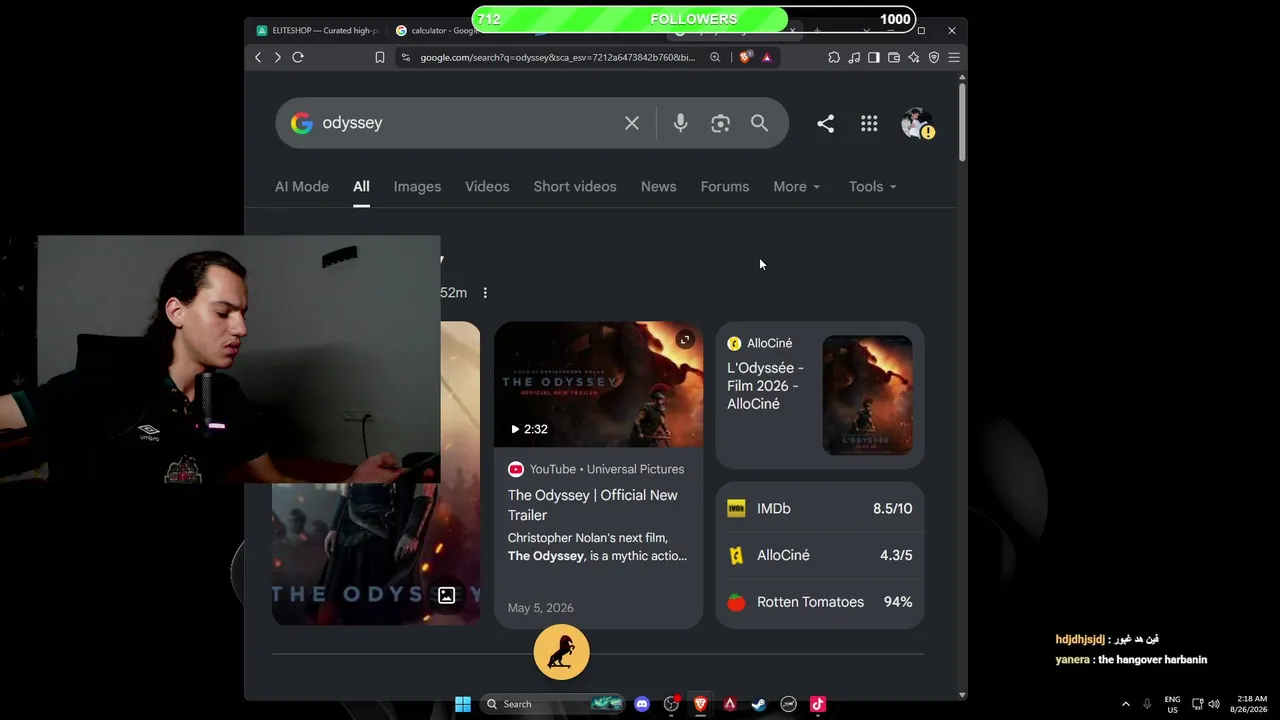This screenshot has width=1280, height=720.
Task: Open the Rotten Tomatoes 94% rating
Action: click(x=820, y=602)
